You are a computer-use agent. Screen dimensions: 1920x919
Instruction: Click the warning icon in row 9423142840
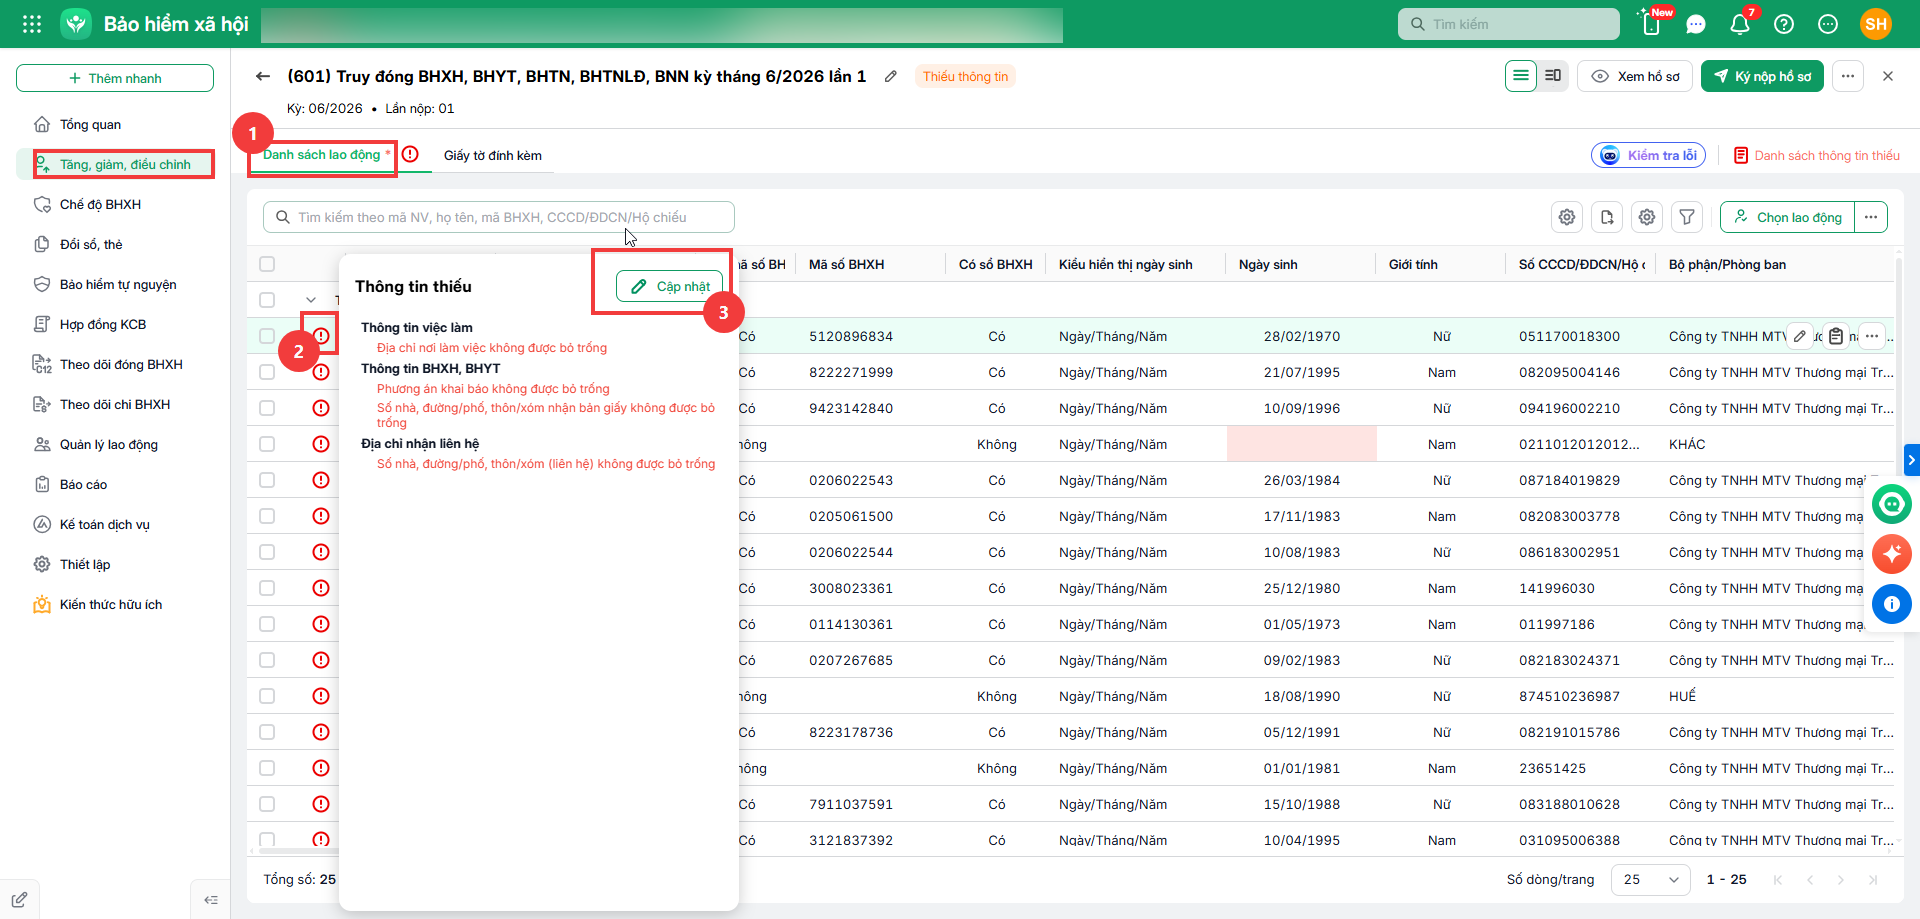[321, 408]
